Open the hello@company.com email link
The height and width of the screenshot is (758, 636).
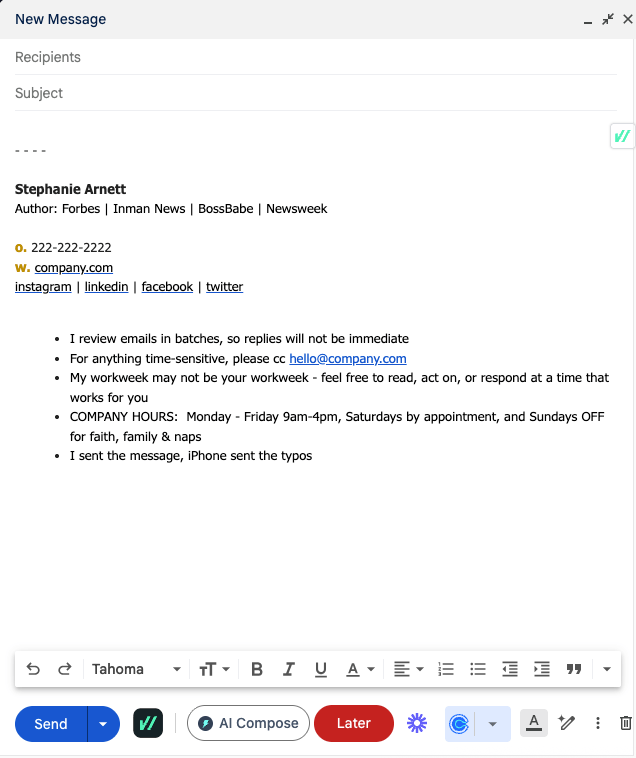point(348,358)
